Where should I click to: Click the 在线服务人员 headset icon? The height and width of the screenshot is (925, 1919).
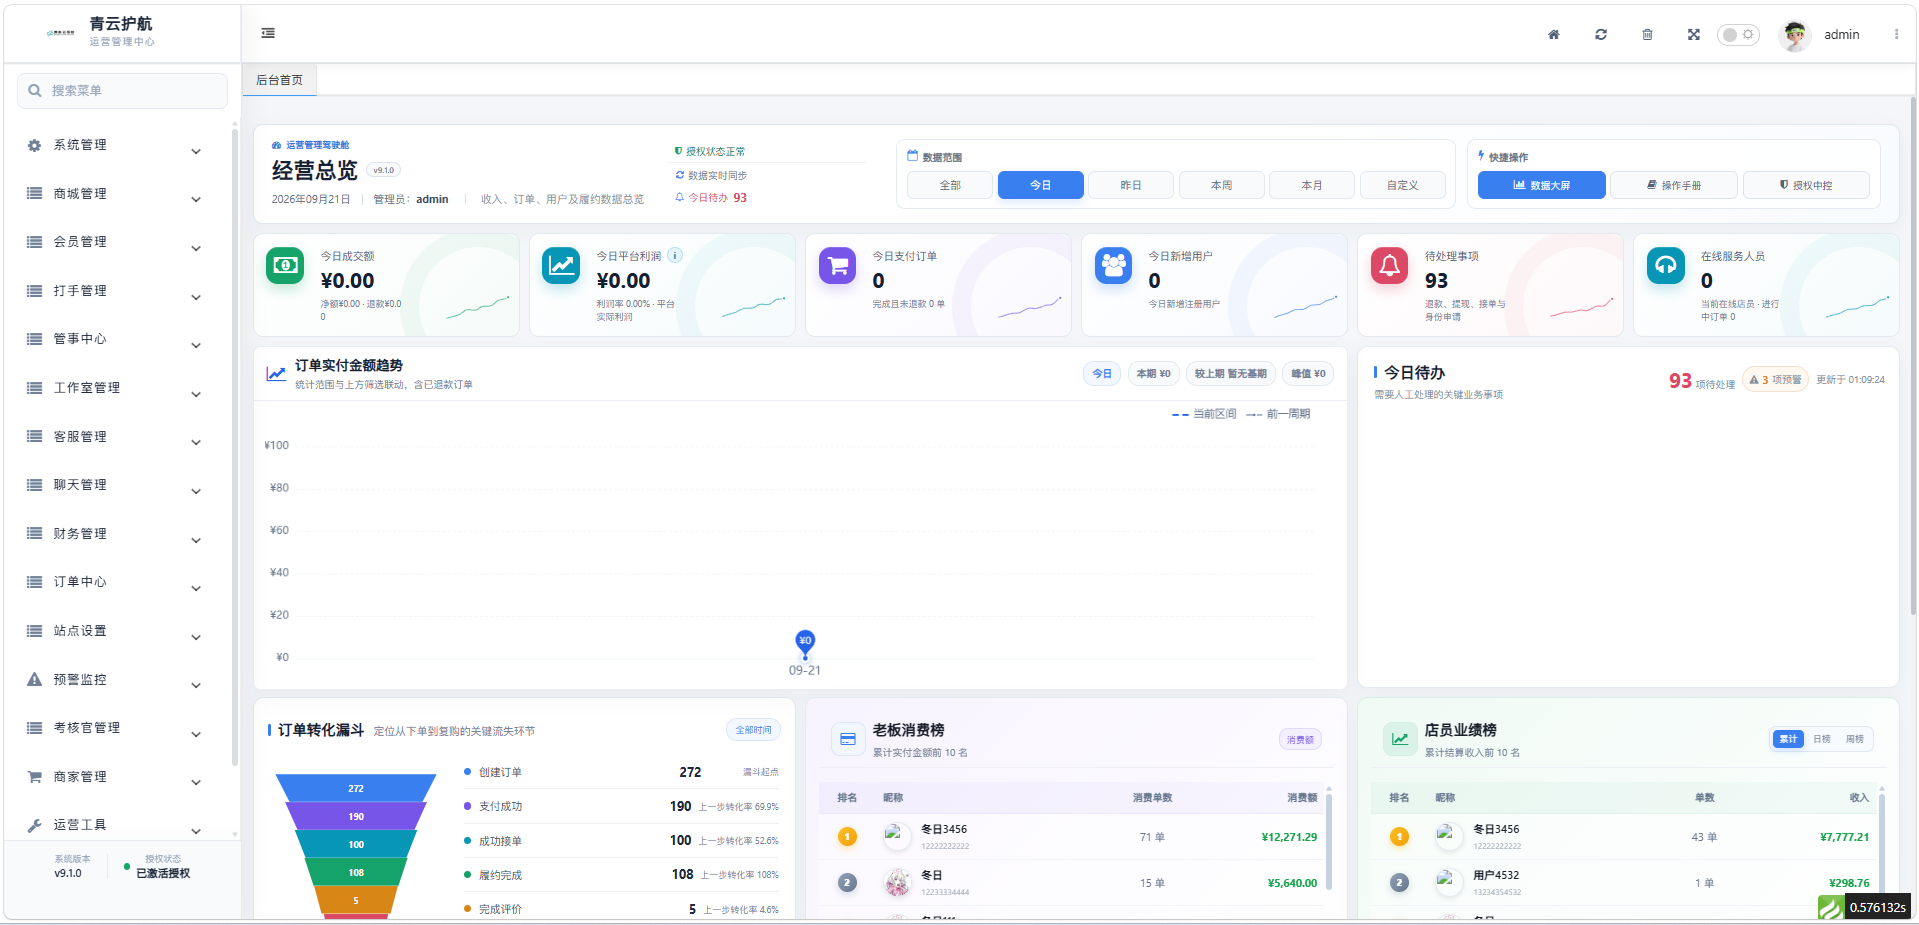point(1665,265)
